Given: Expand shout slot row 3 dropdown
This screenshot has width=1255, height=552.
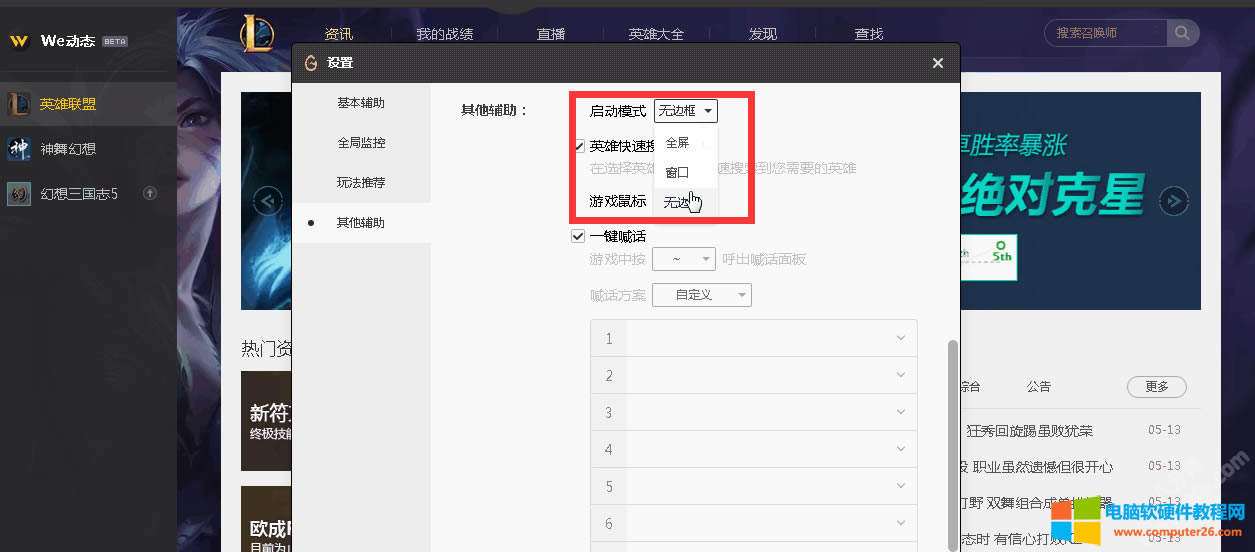Looking at the screenshot, I should [x=902, y=412].
